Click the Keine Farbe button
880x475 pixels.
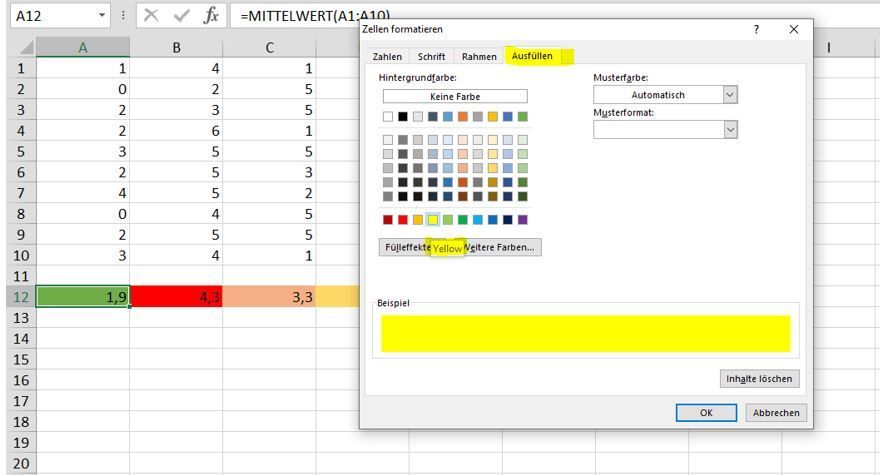coord(455,97)
